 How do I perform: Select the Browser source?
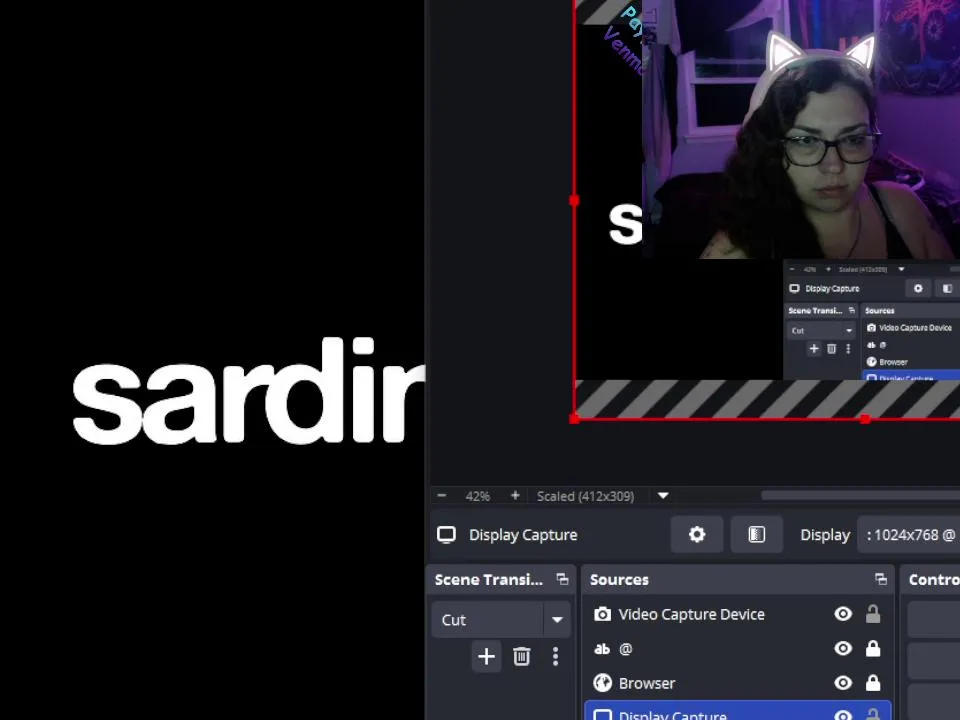click(x=737, y=683)
